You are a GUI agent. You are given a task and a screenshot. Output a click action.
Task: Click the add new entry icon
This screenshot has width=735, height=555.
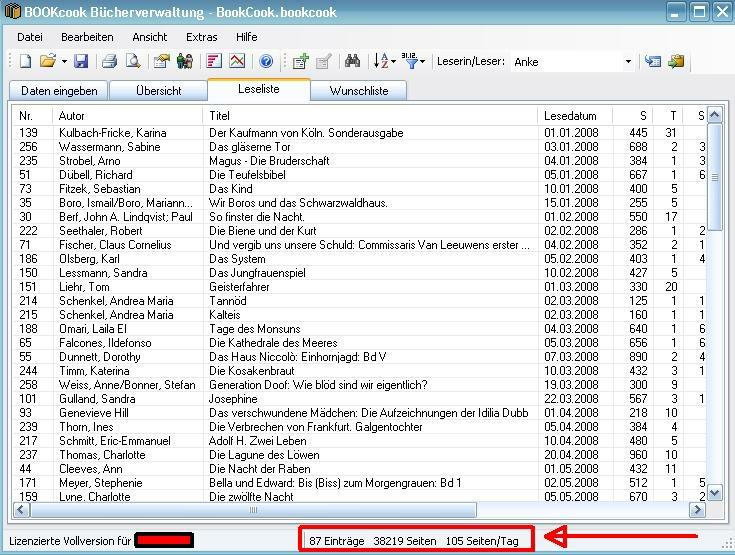300,62
